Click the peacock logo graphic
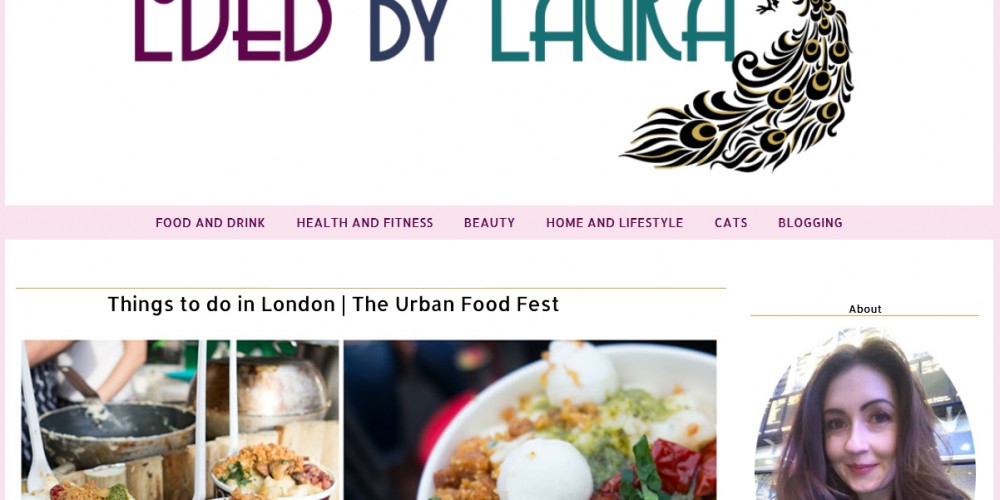The height and width of the screenshot is (500, 1000). (x=739, y=84)
